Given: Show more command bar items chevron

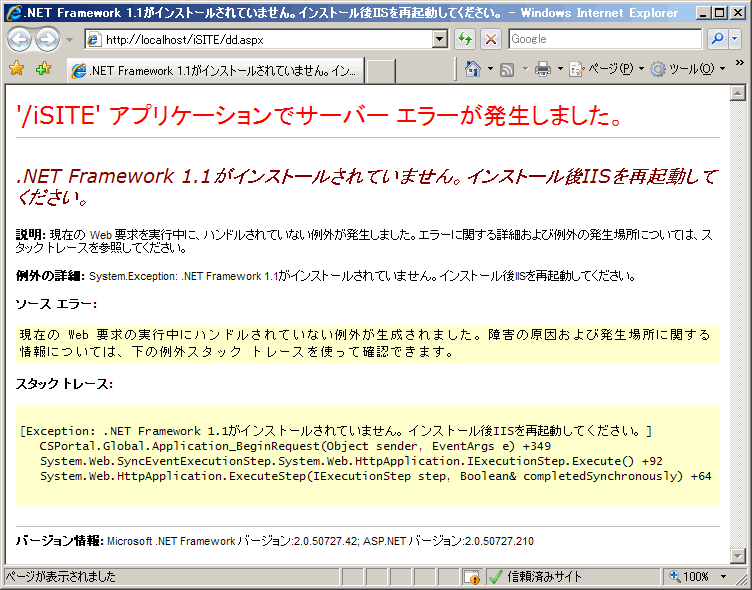Looking at the screenshot, I should coord(740,63).
